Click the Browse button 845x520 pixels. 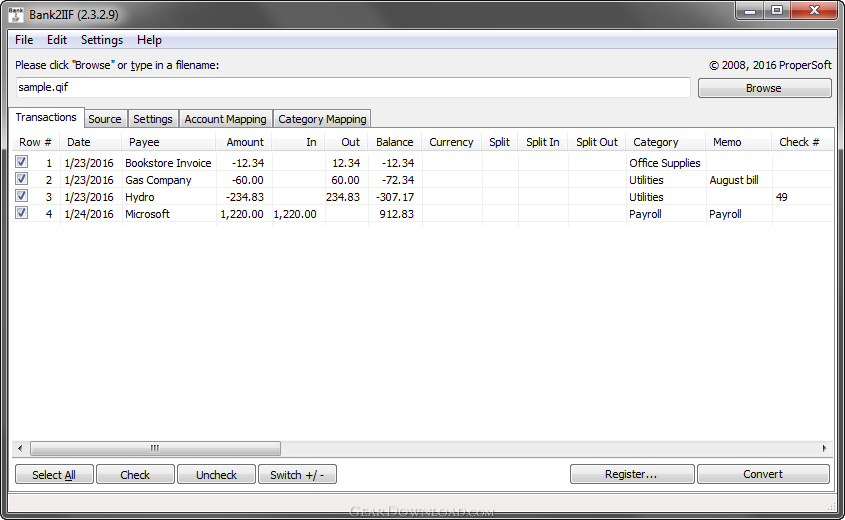click(x=764, y=88)
